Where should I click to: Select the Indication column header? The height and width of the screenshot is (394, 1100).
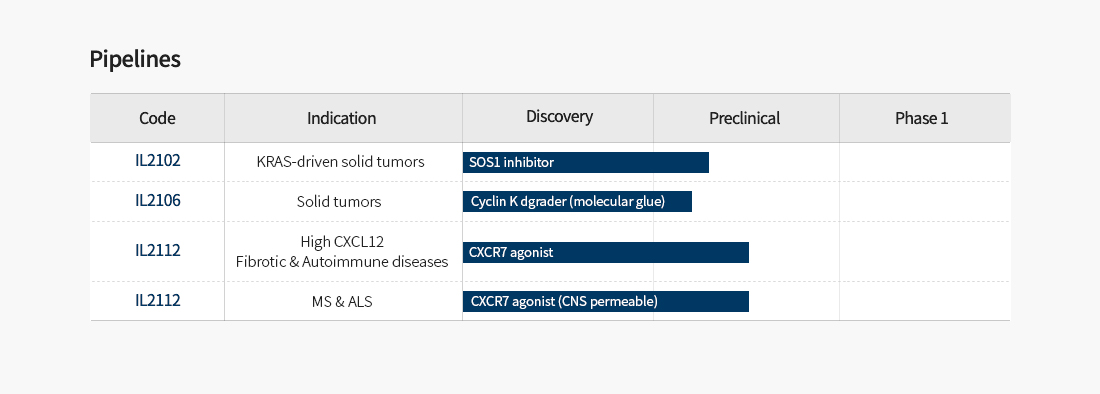(342, 118)
